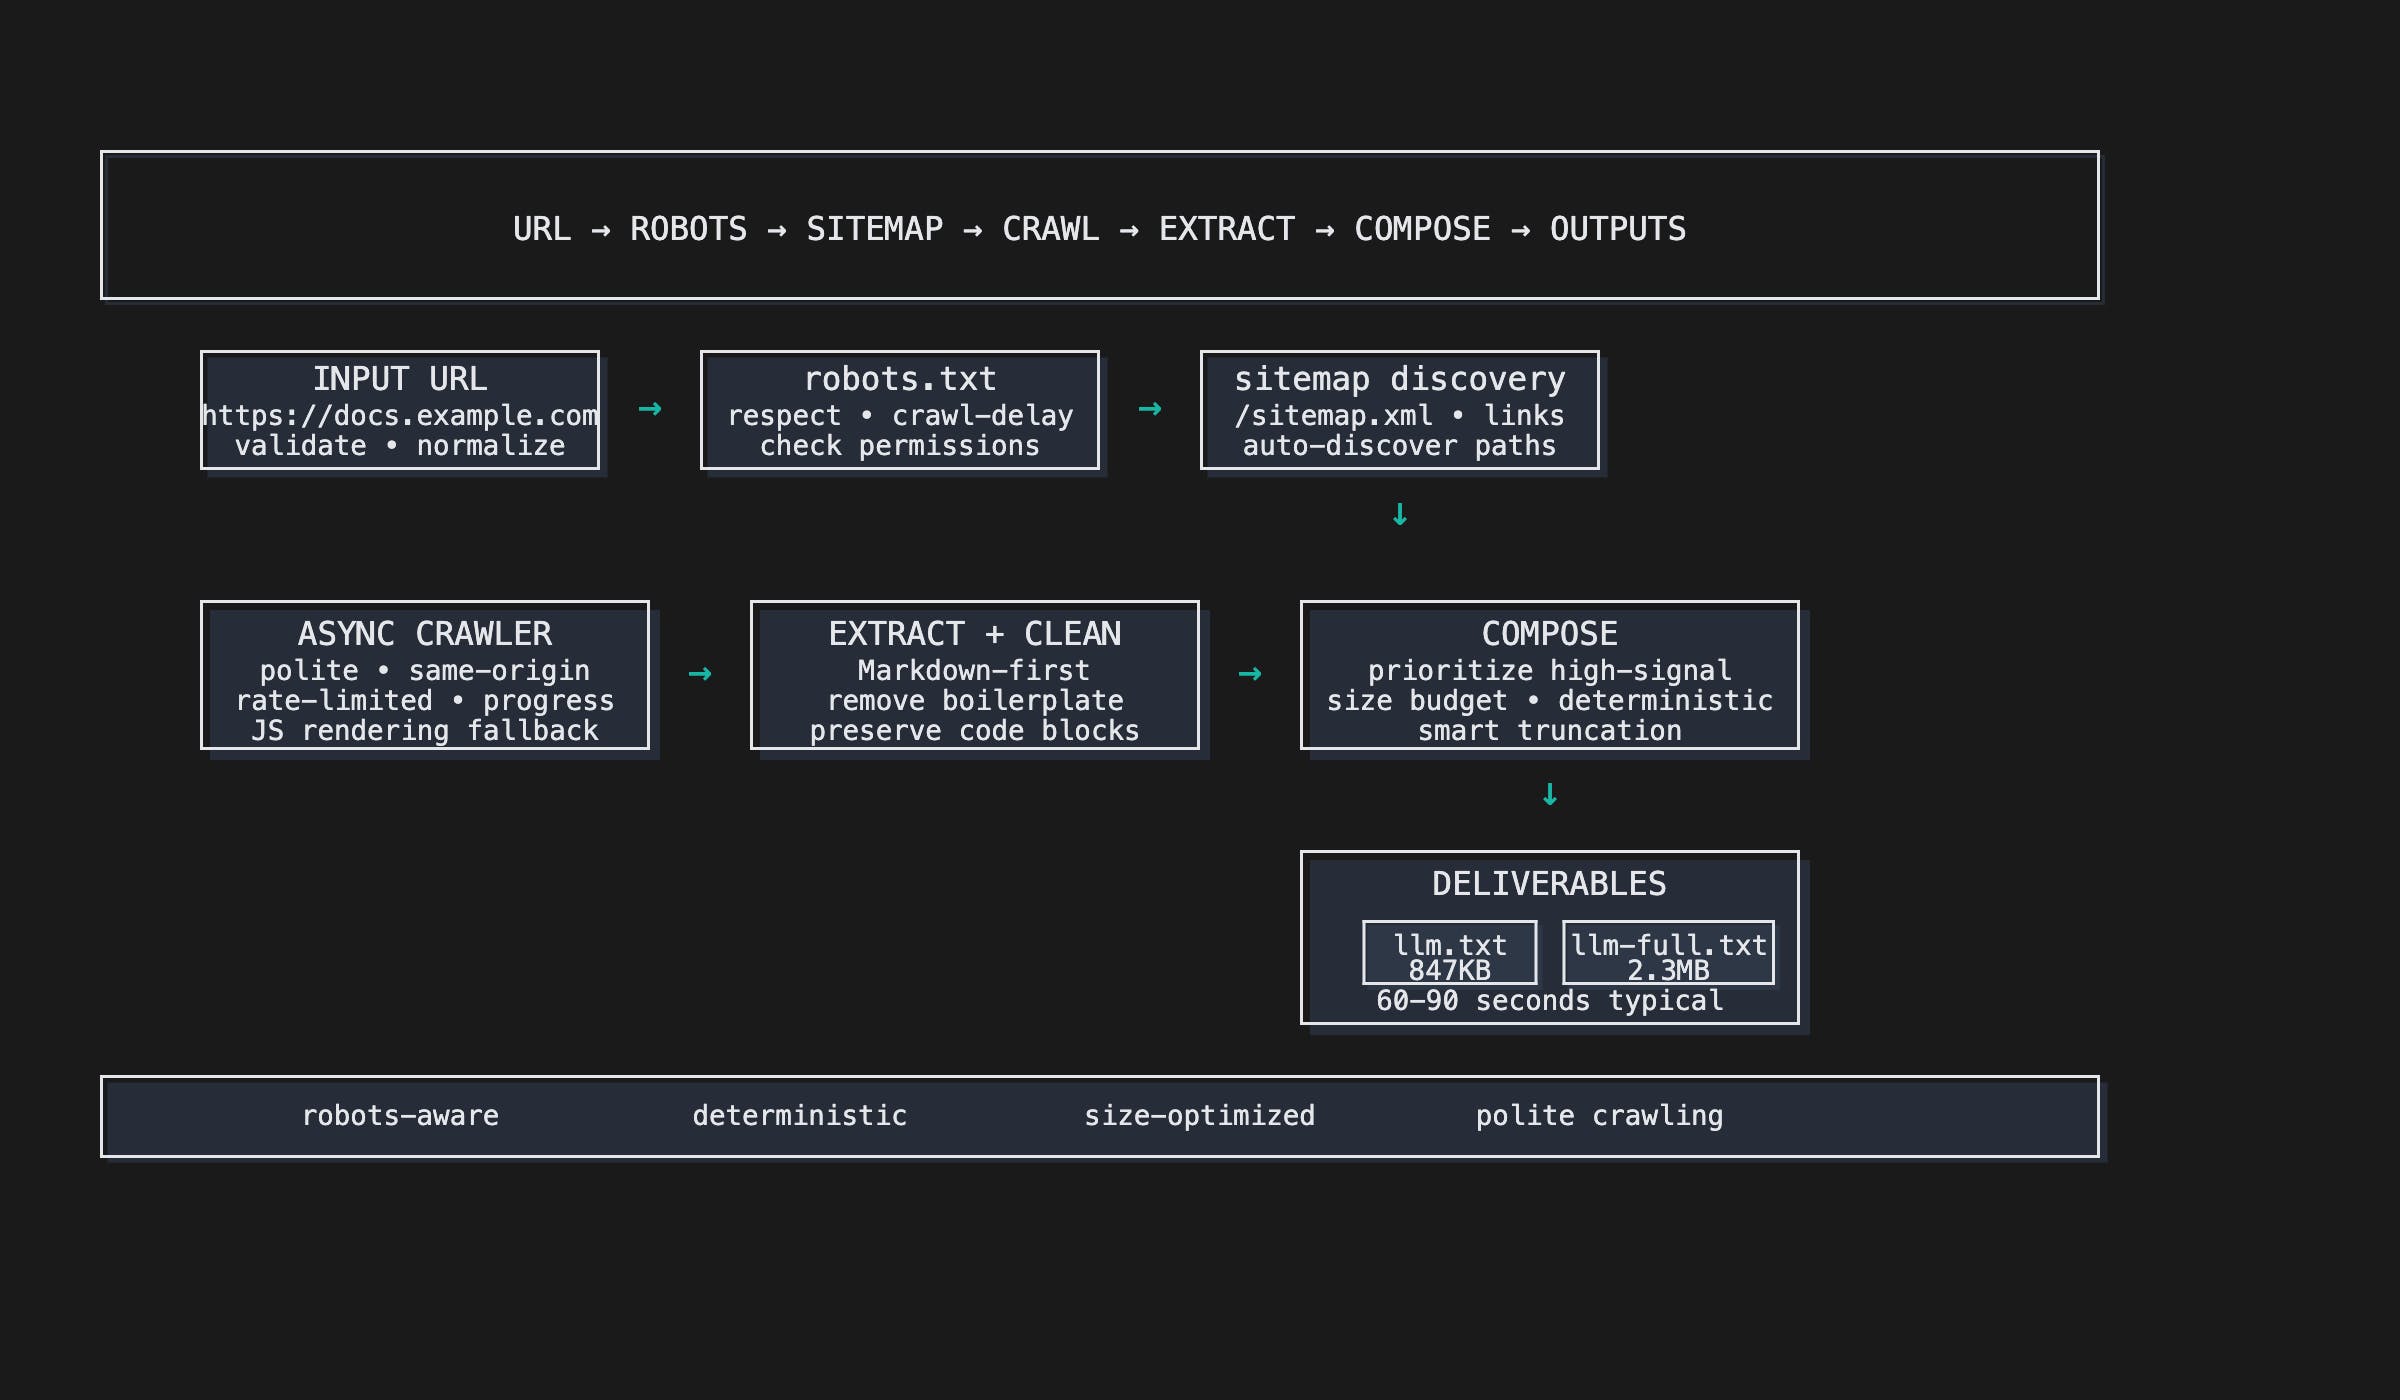Click teal arrow between INPUT URL and robots.txt
Image resolution: width=2400 pixels, height=1400 pixels.
pyautogui.click(x=650, y=409)
